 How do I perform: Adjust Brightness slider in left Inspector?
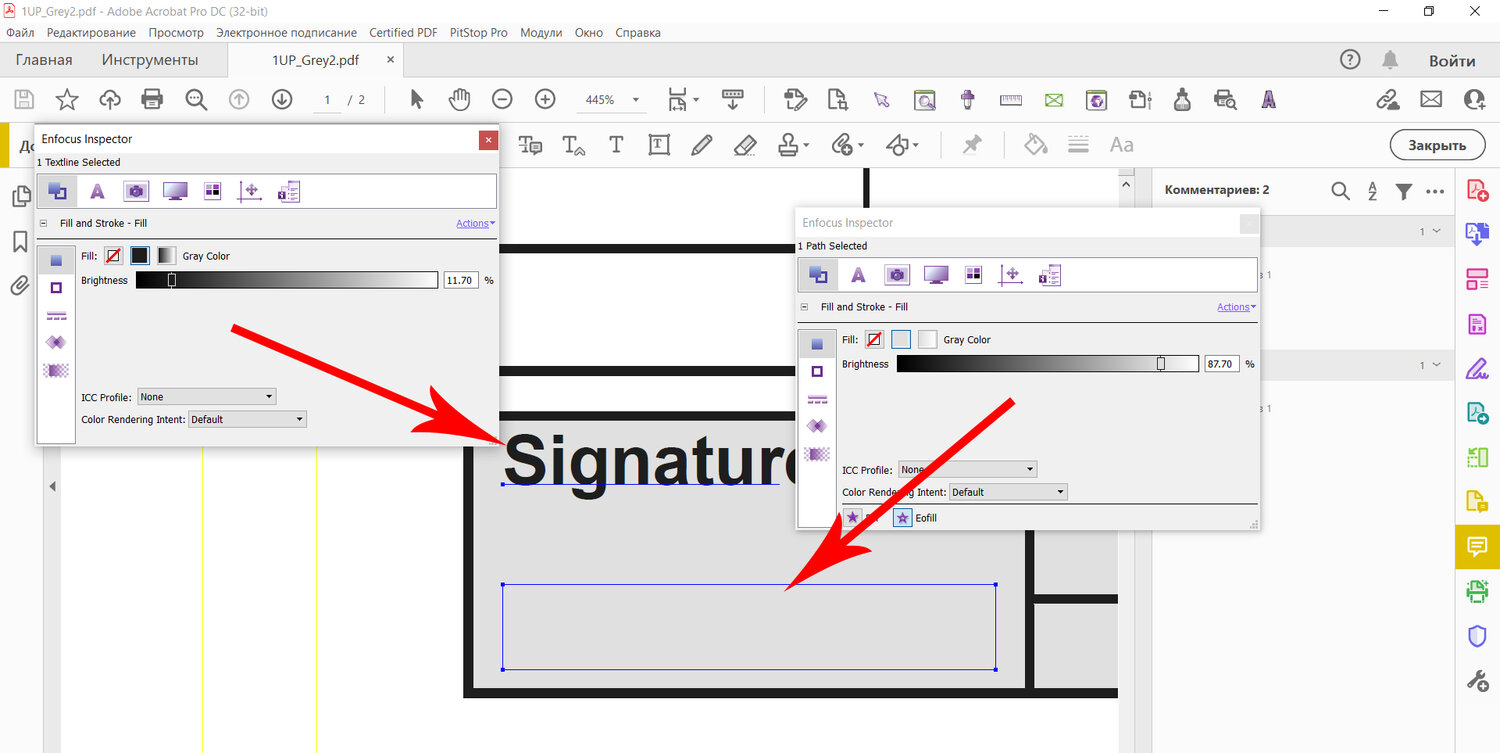[287, 280]
